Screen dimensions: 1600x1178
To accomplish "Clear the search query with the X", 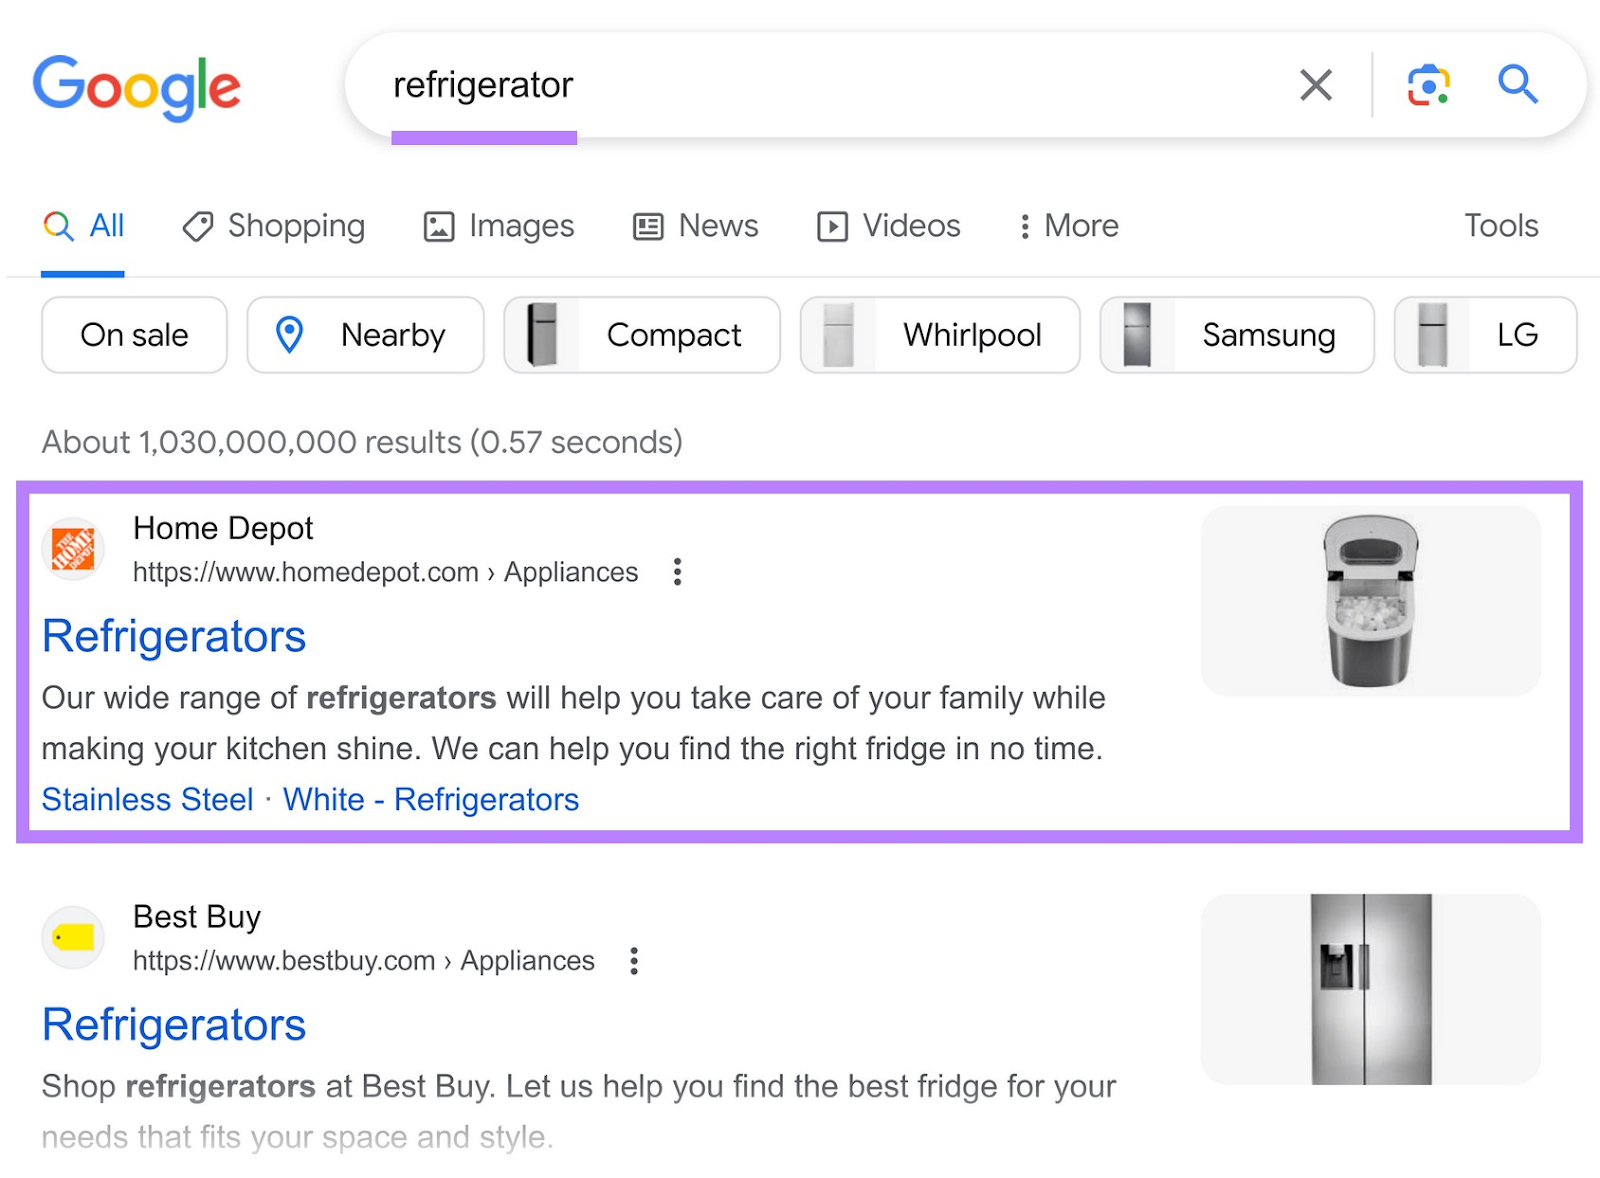I will pyautogui.click(x=1316, y=86).
